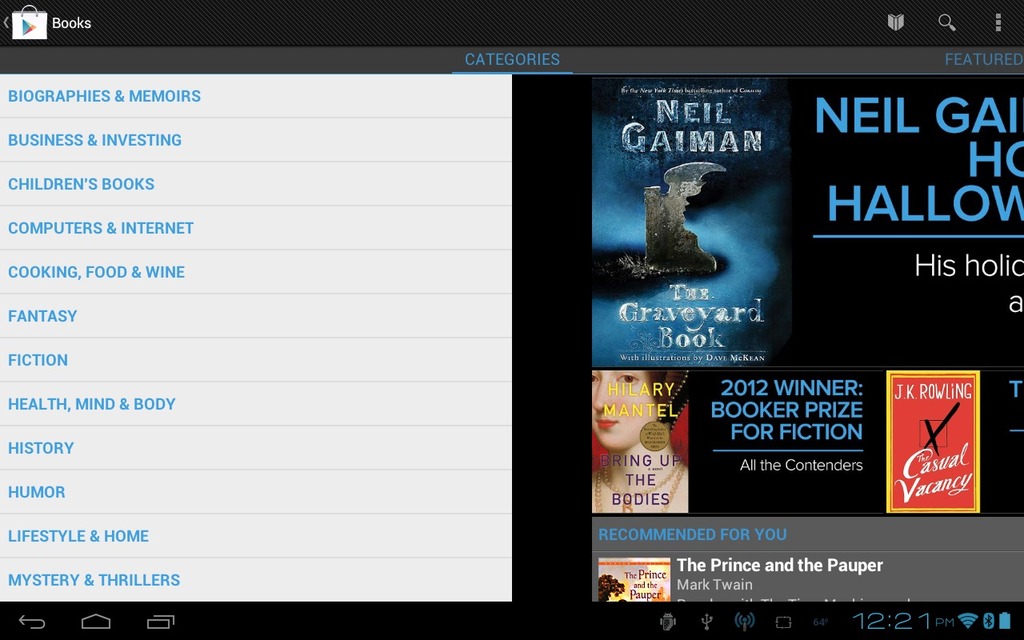Open Computers & Internet category
This screenshot has width=1024, height=640.
pos(256,228)
